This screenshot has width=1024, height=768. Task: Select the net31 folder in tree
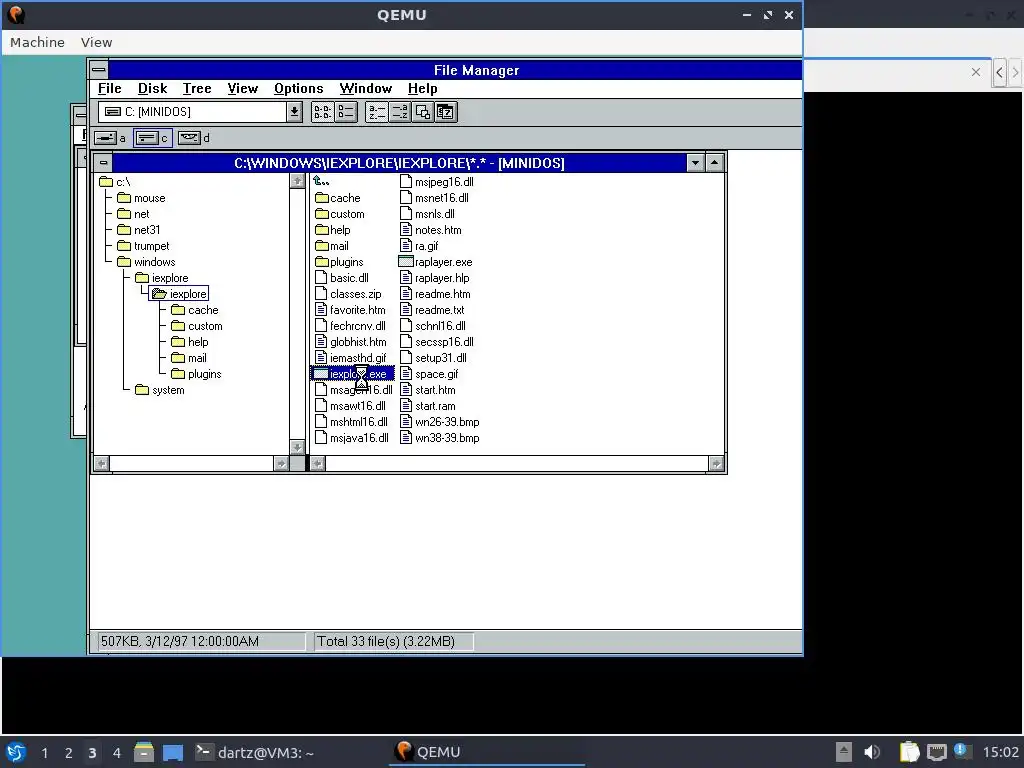(138, 230)
